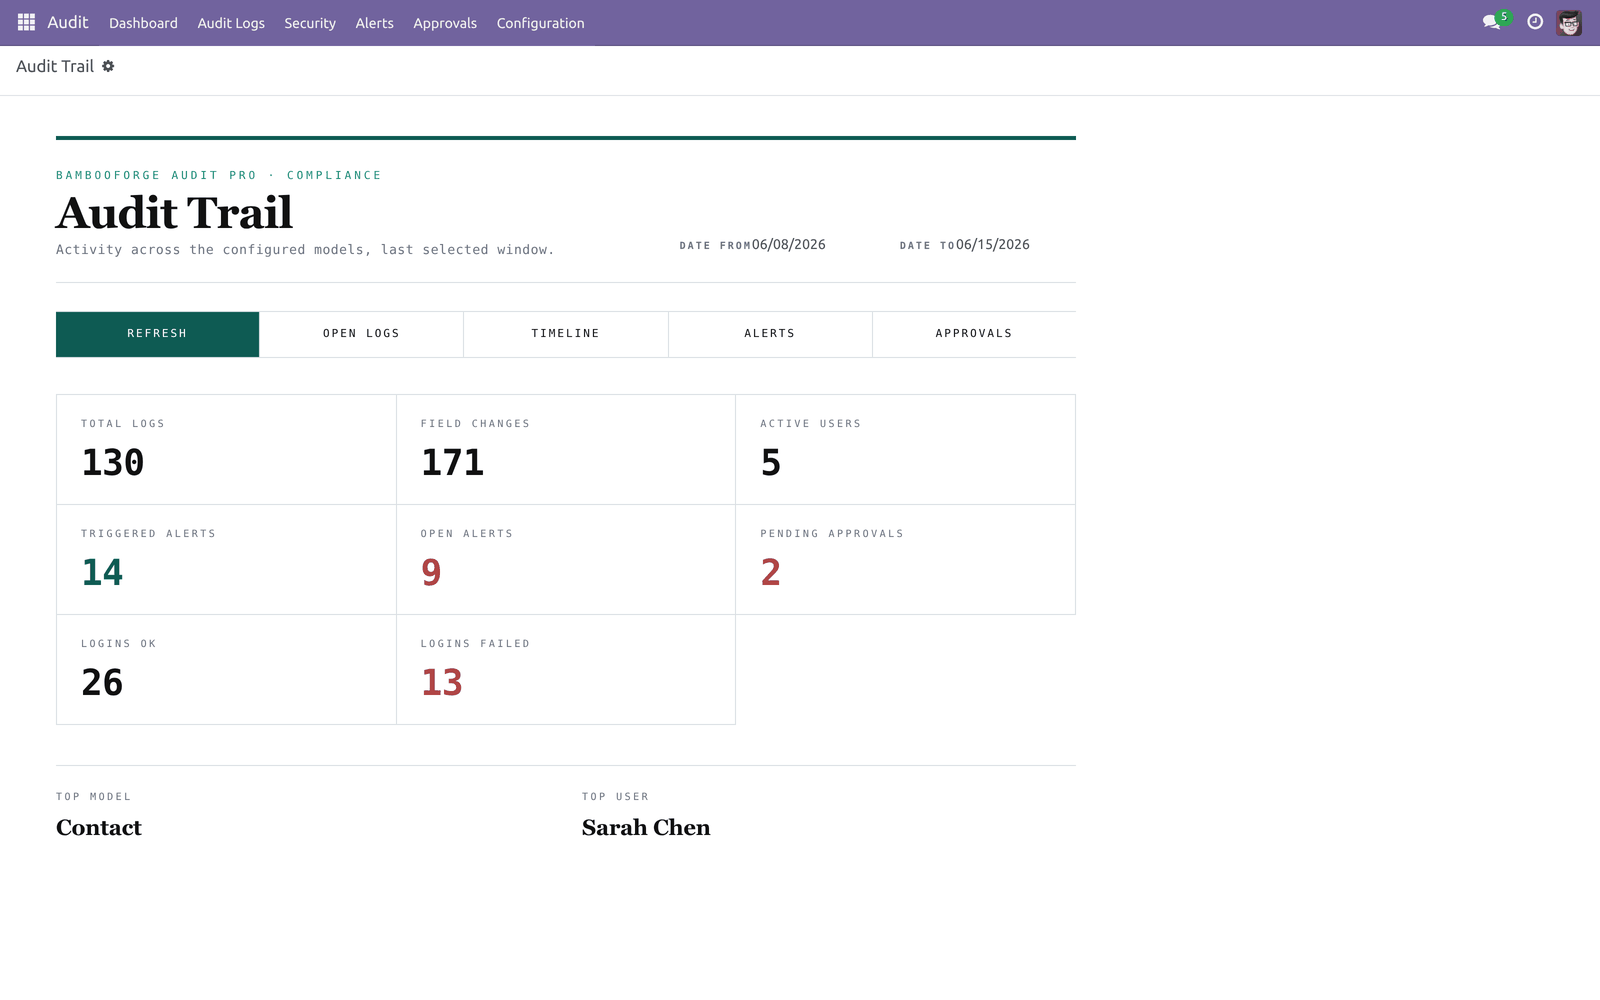Click the large Audit Trail heading
The image size is (1600, 1000).
point(174,213)
